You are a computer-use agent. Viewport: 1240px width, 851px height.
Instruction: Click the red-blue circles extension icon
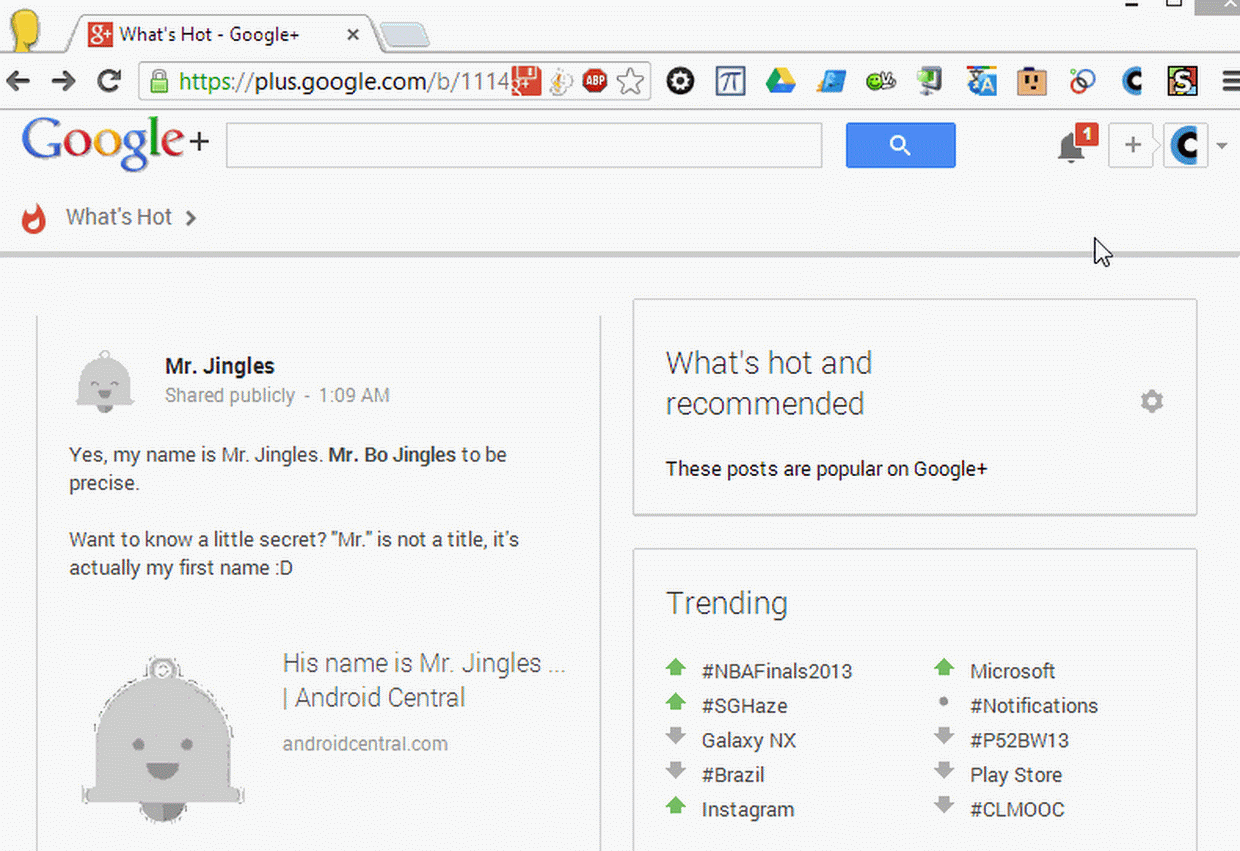[1082, 81]
